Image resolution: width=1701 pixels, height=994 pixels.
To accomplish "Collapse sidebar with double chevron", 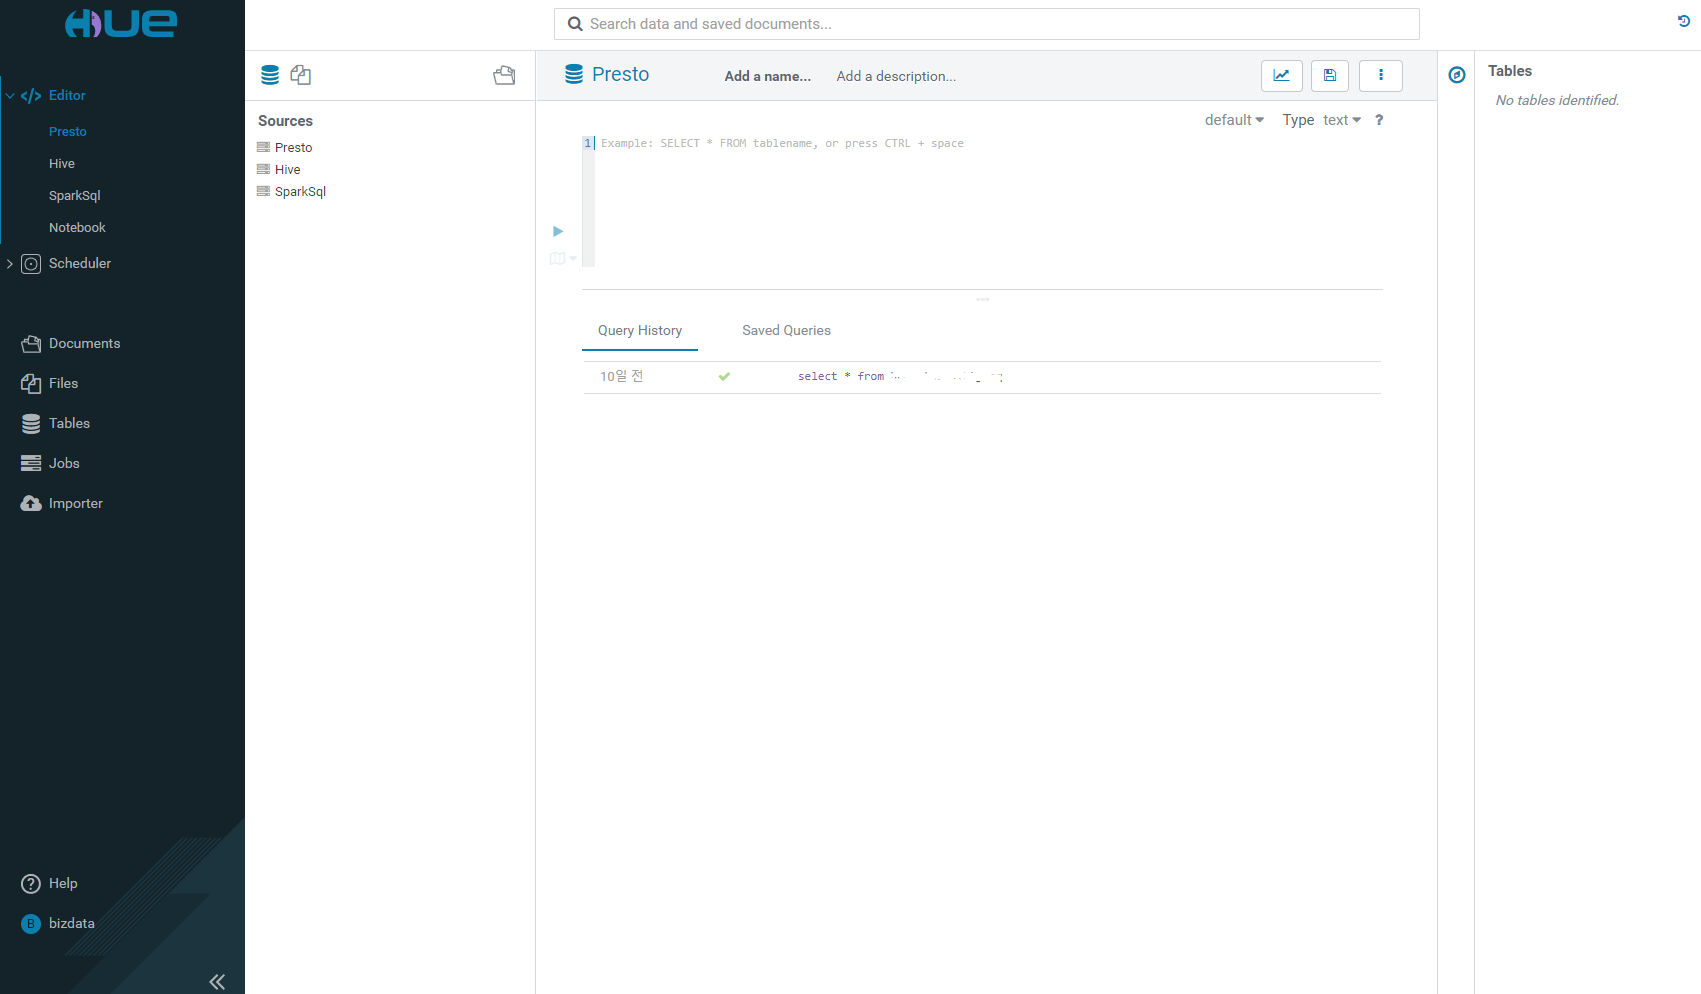I will point(217,982).
